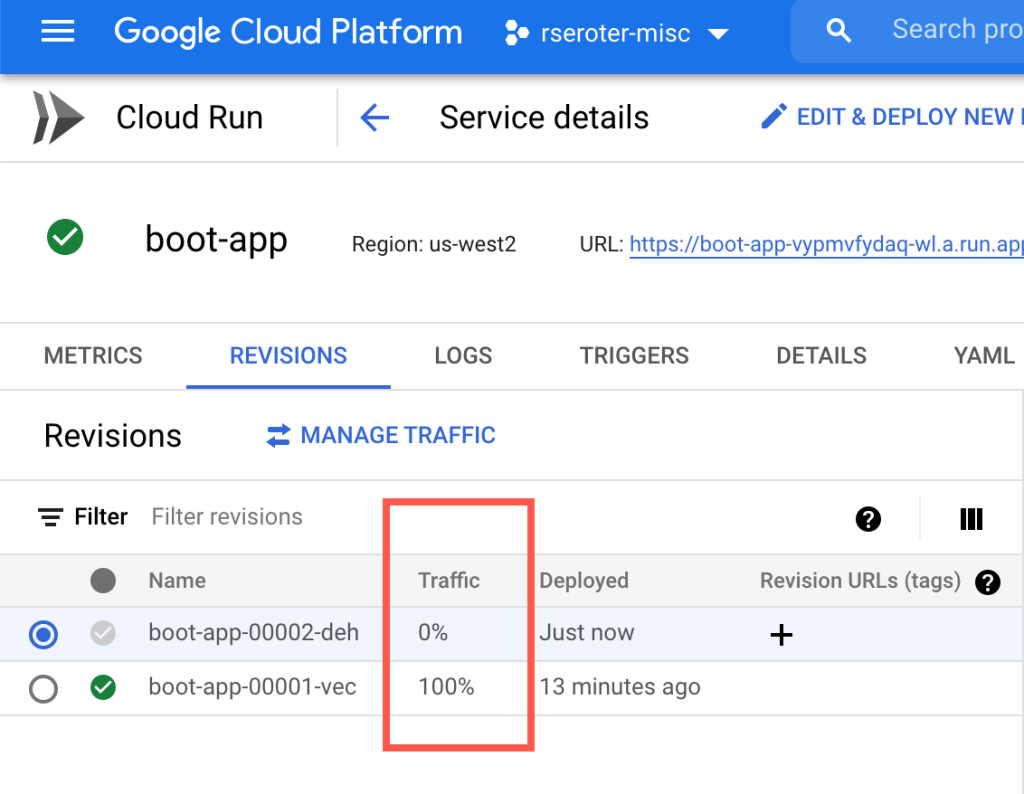Click the search magnifier icon
Image resolution: width=1024 pixels, height=794 pixels.
click(x=839, y=32)
